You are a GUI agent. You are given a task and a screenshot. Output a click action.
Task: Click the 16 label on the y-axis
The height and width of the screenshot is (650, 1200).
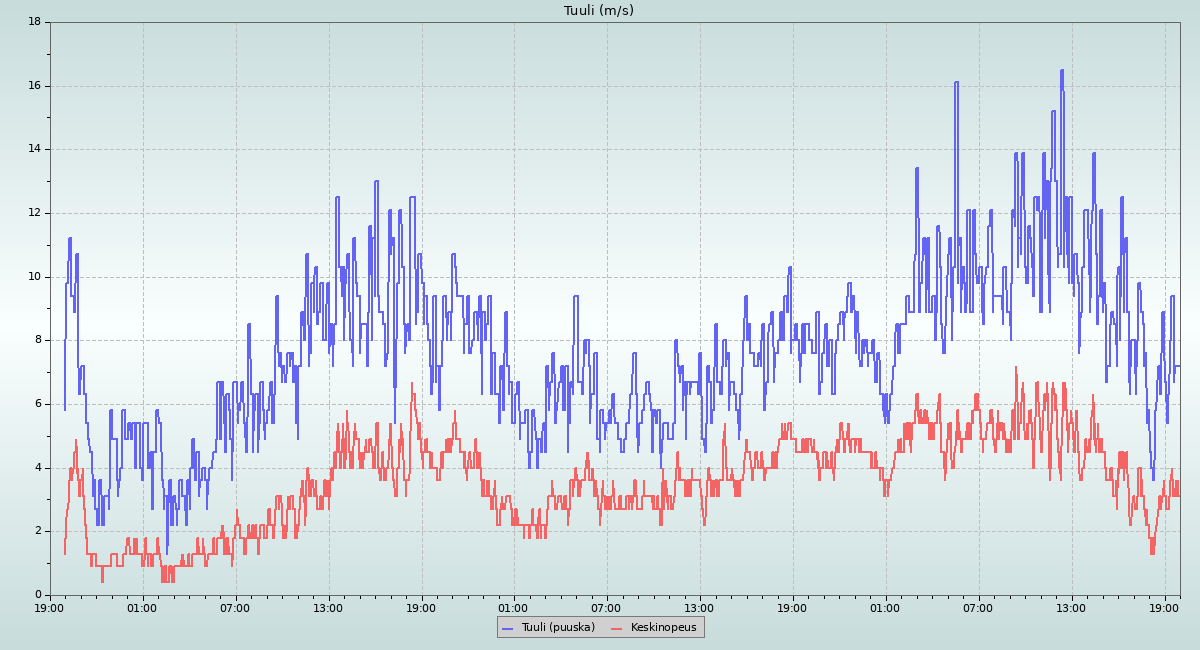click(x=34, y=85)
